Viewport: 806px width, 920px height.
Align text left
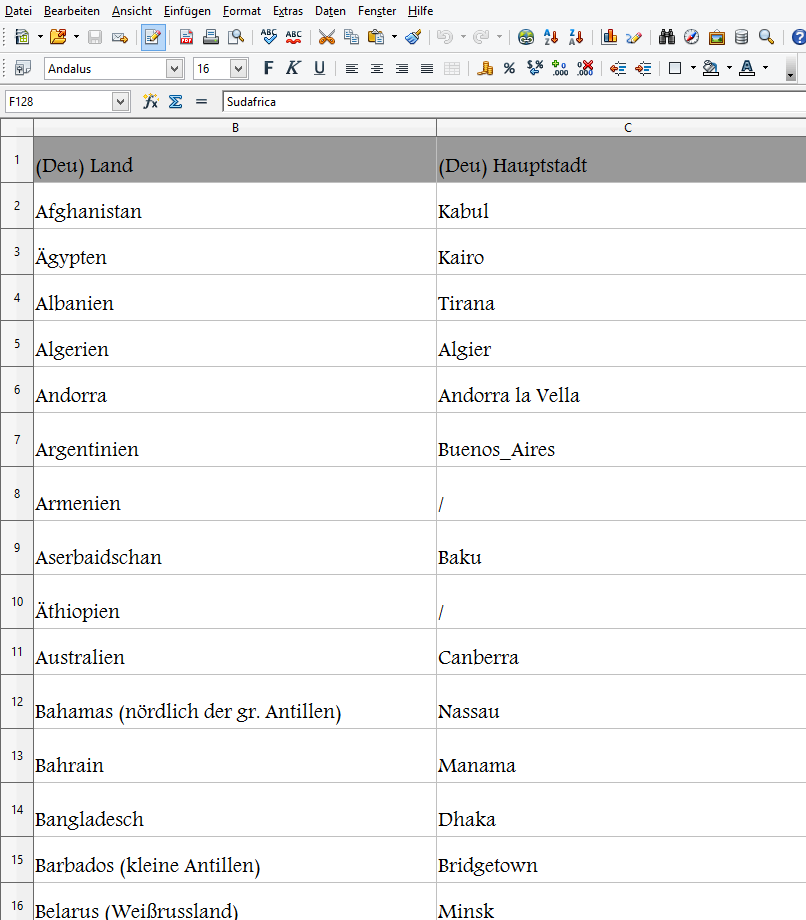point(351,69)
